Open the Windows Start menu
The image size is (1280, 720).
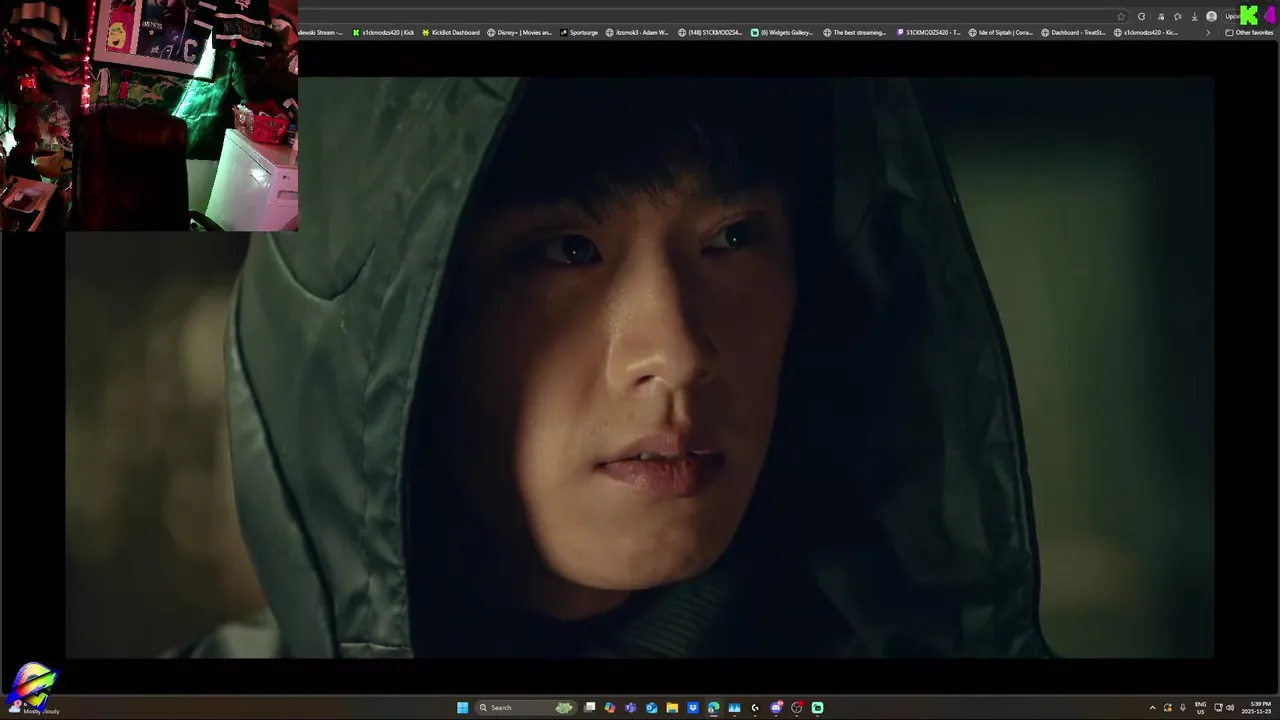[462, 708]
